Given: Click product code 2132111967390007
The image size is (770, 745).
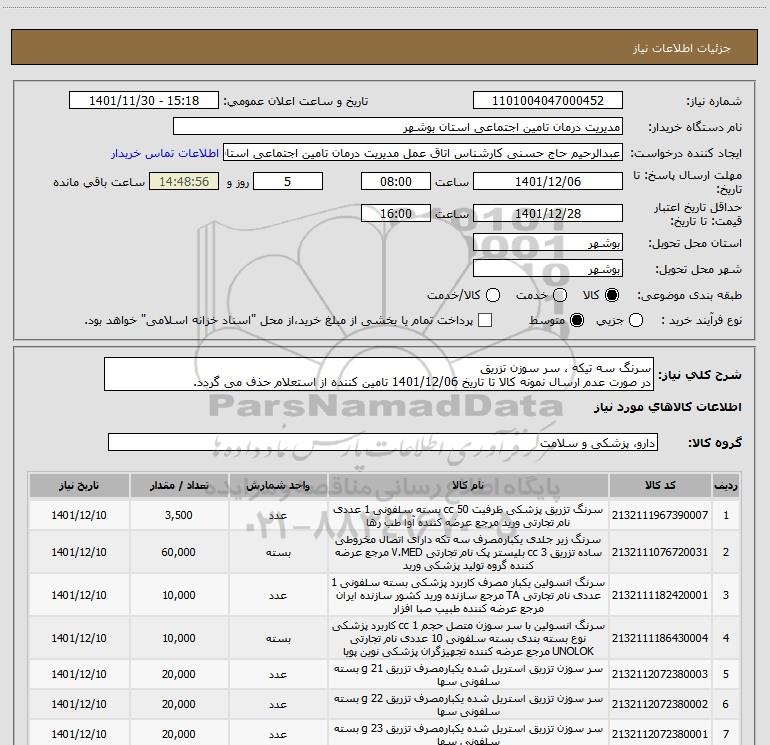Looking at the screenshot, I should [x=660, y=515].
